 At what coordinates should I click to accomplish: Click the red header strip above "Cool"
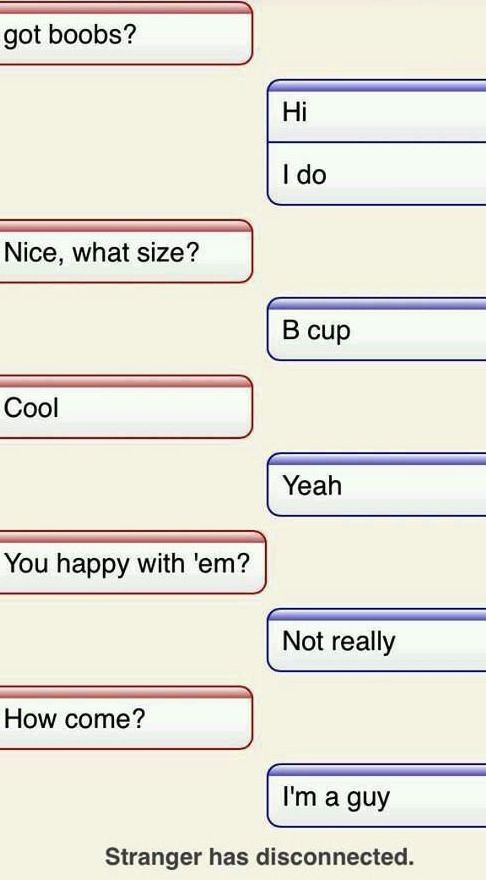(x=126, y=382)
